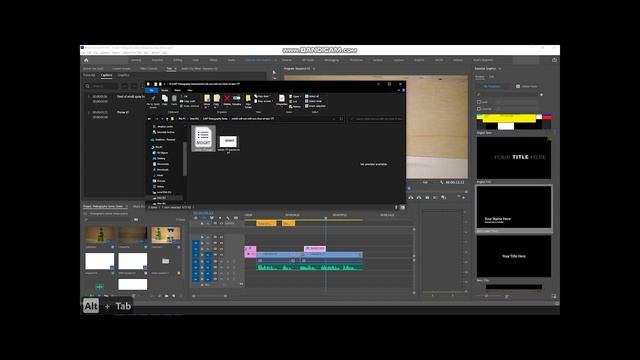Toggle track output eye for V1
Image resolution: width=640 pixels, height=360 pixels.
(221, 255)
